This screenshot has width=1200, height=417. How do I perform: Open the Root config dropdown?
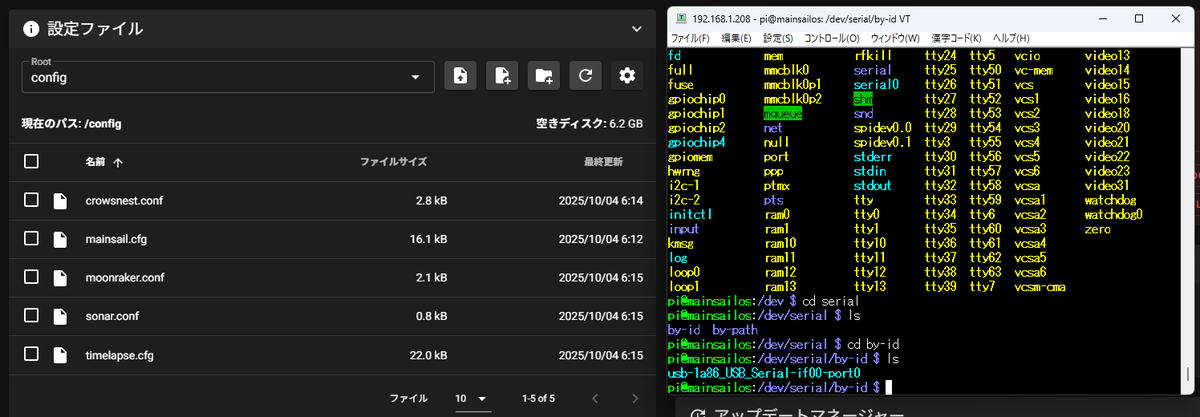click(x=228, y=76)
